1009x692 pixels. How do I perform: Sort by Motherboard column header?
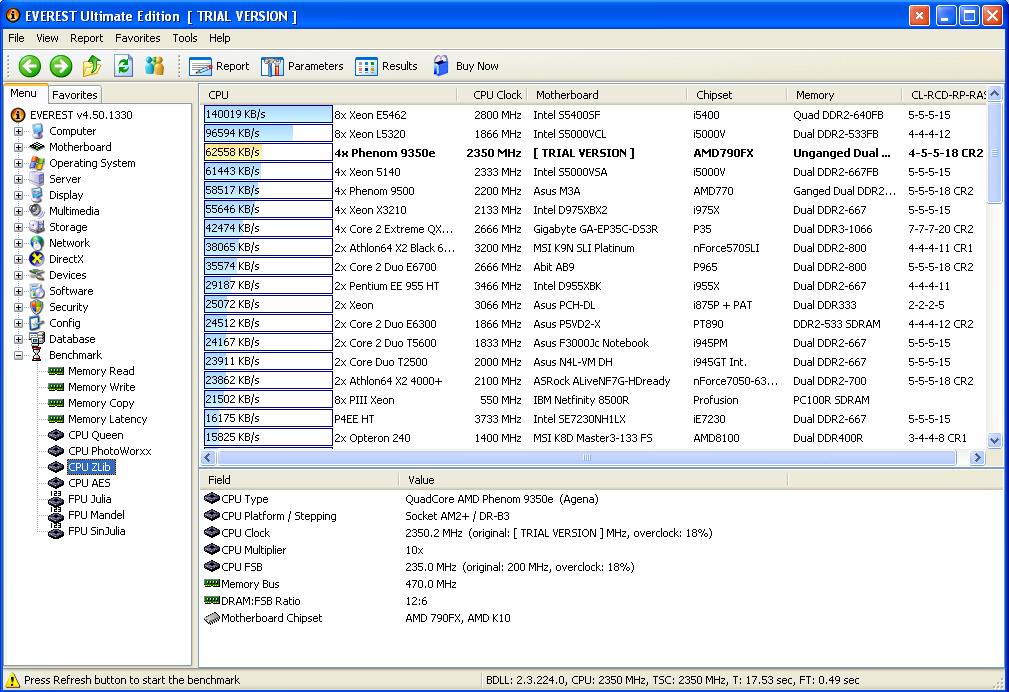click(607, 95)
